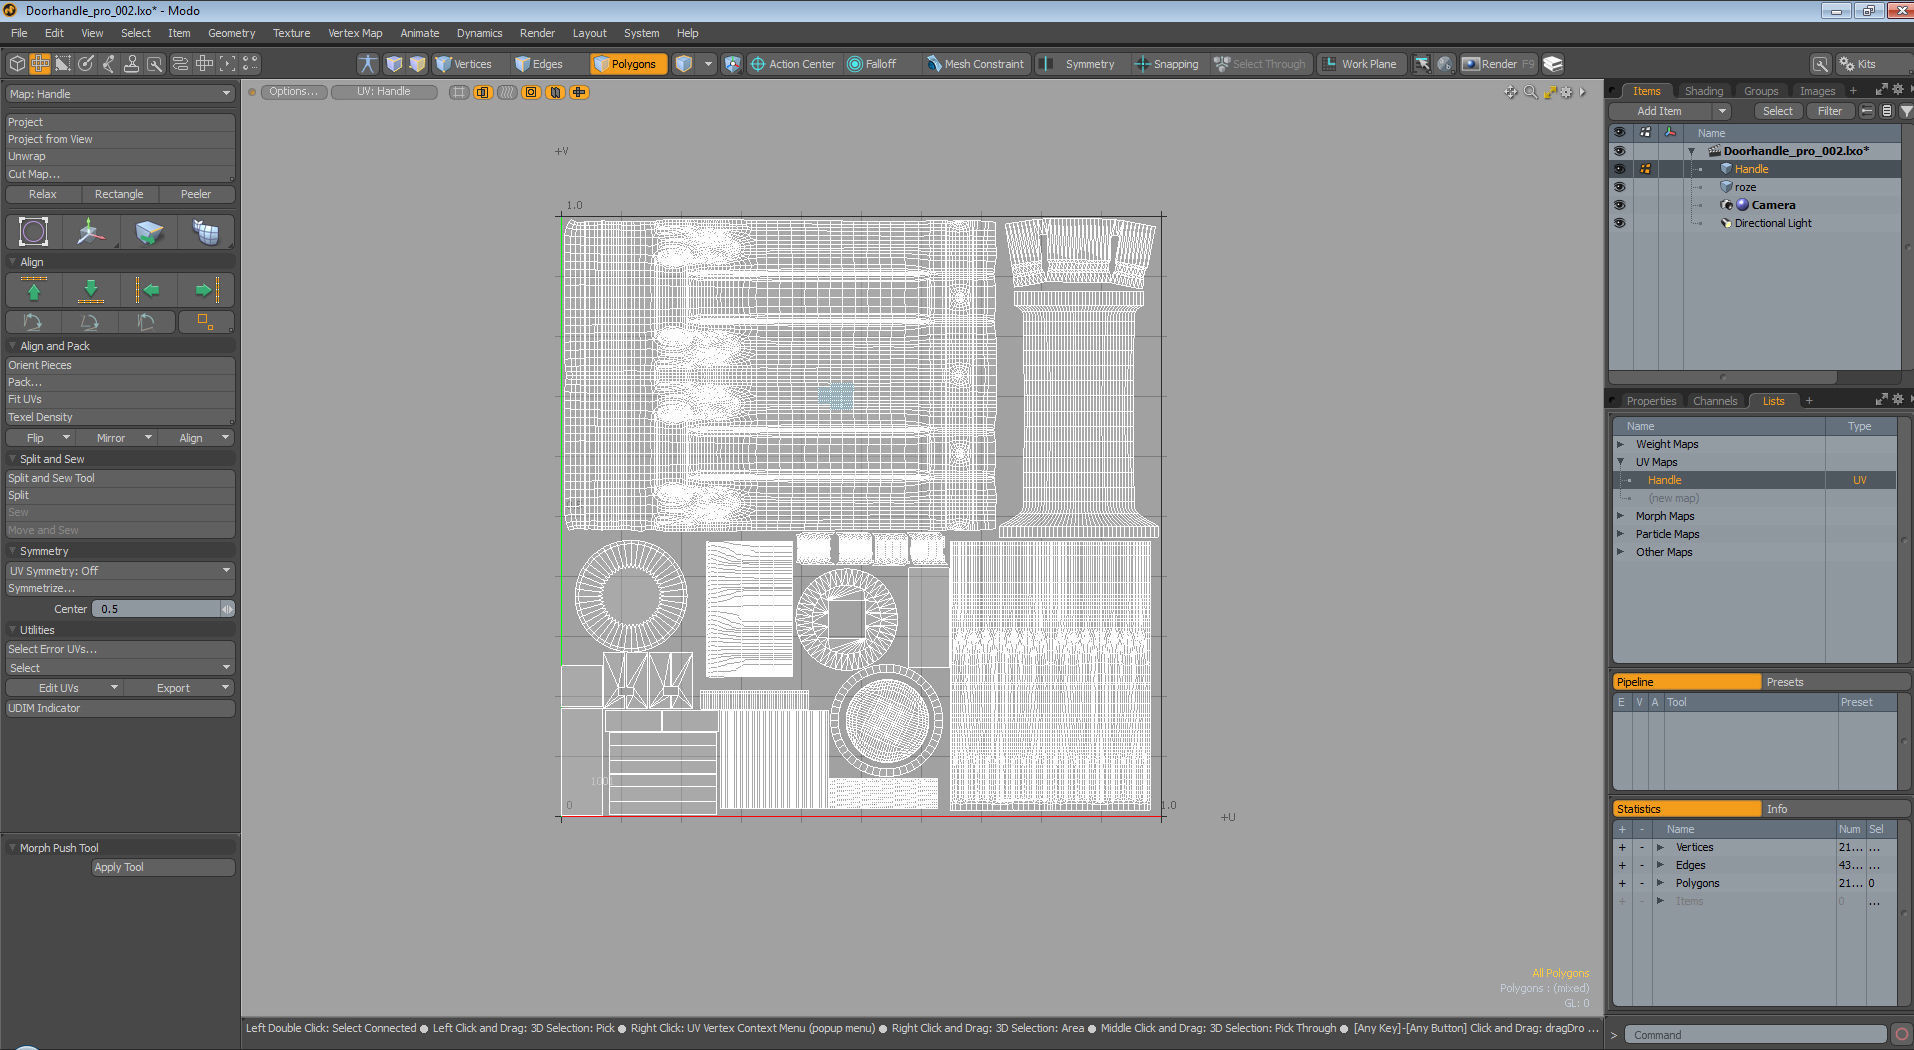
Task: Click the Rectangle button
Action: point(119,194)
